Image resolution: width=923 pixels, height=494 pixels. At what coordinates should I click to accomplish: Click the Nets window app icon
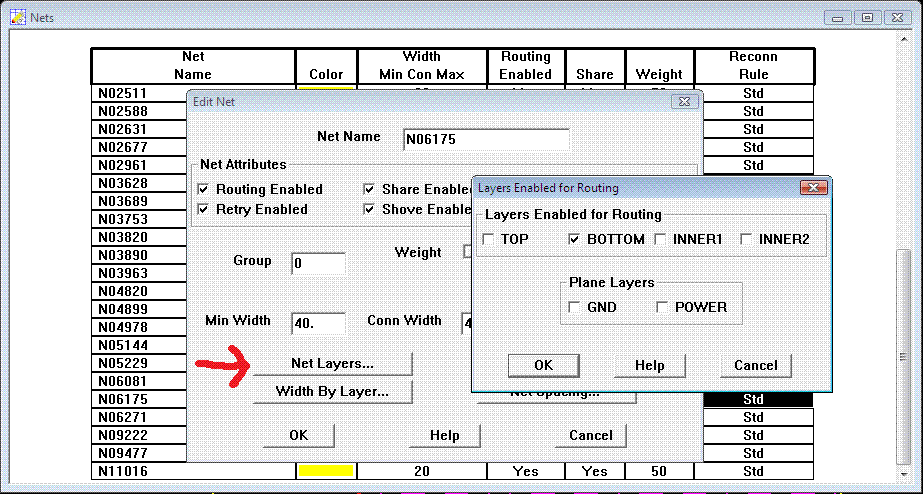[18, 17]
